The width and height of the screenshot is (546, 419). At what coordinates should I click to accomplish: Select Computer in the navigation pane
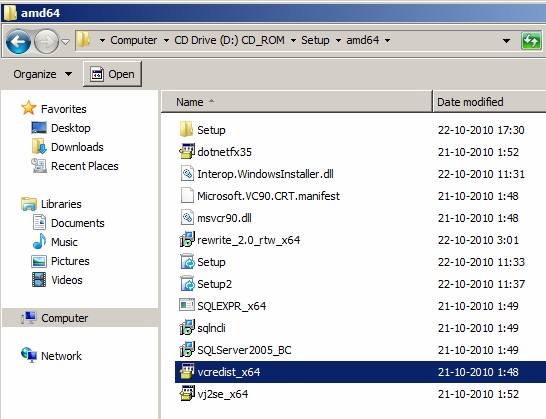(x=64, y=318)
